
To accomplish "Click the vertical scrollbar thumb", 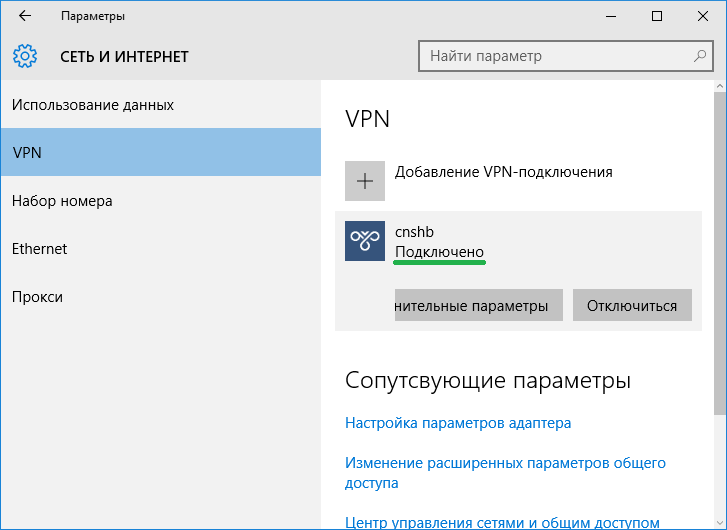I will click(720, 250).
